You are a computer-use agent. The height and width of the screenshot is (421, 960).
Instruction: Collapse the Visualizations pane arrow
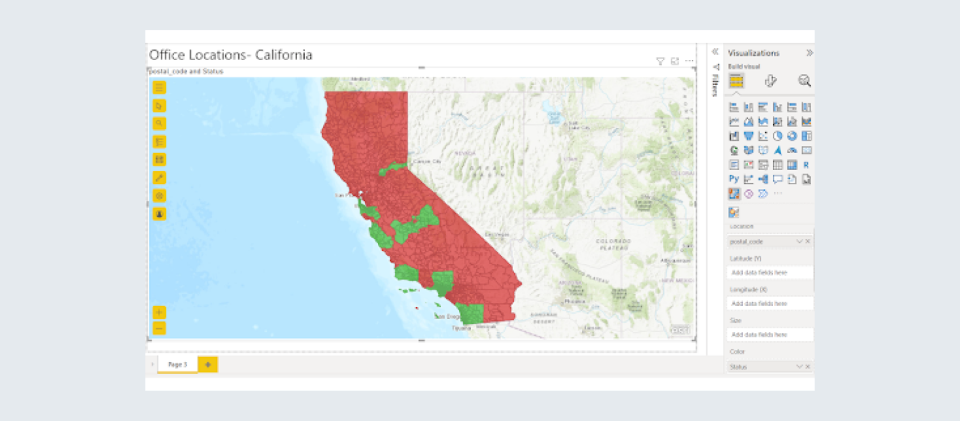pos(809,53)
